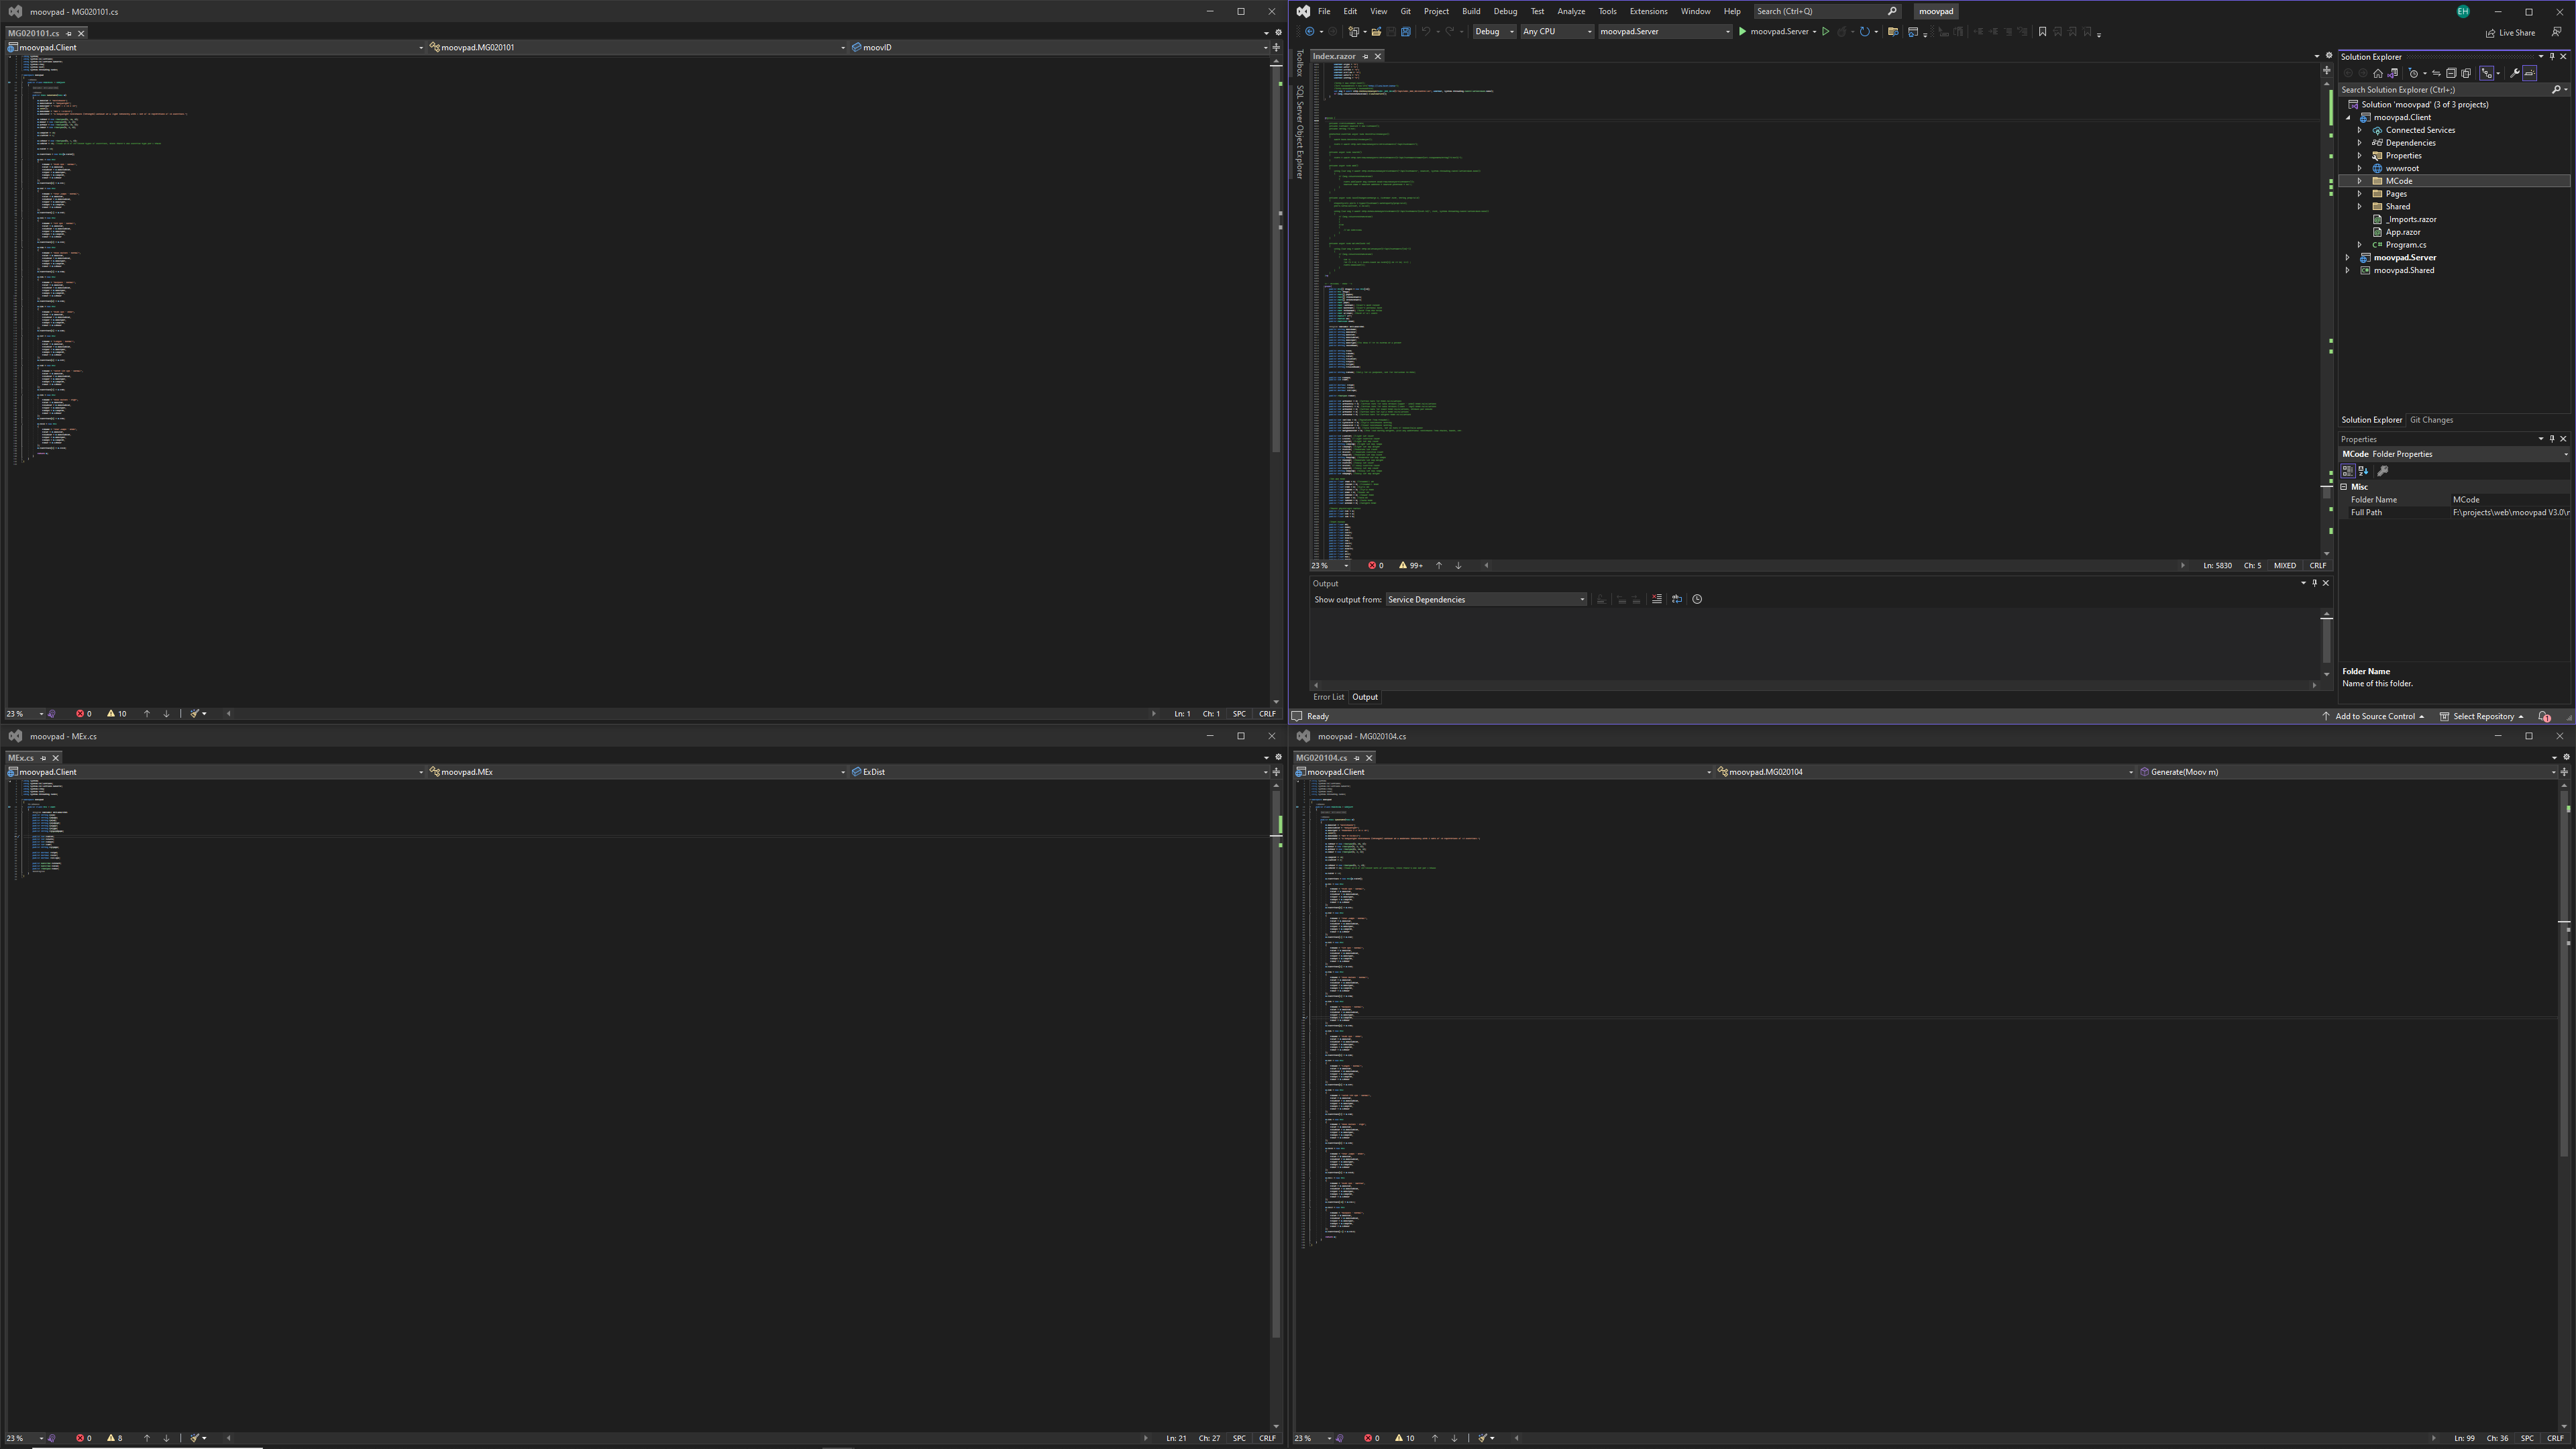Click CRLF line ending in MG020104.cs window
This screenshot has width=2576, height=1449.
pos(2555,1438)
